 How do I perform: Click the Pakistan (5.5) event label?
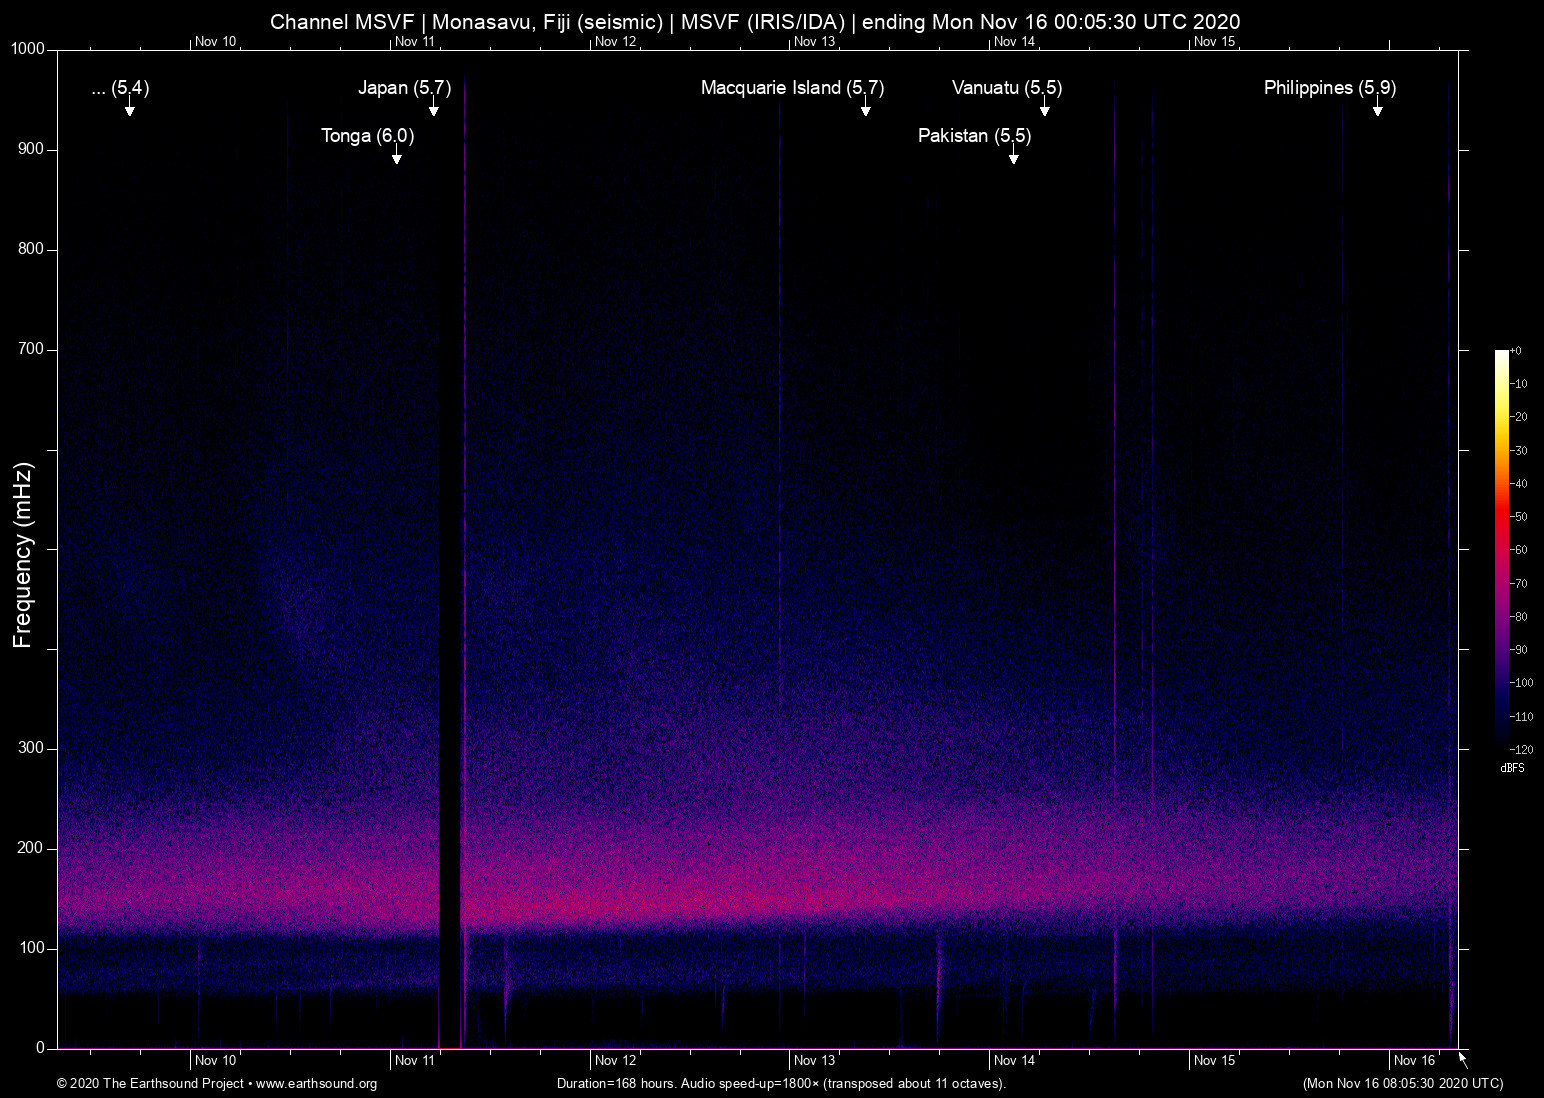tap(974, 136)
